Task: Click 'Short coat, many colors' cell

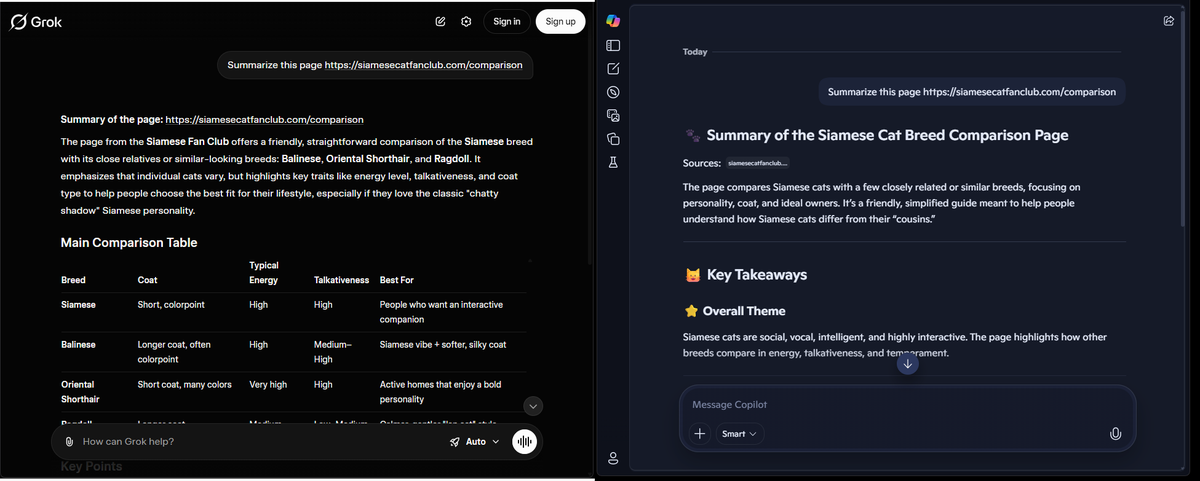Action: [x=185, y=384]
